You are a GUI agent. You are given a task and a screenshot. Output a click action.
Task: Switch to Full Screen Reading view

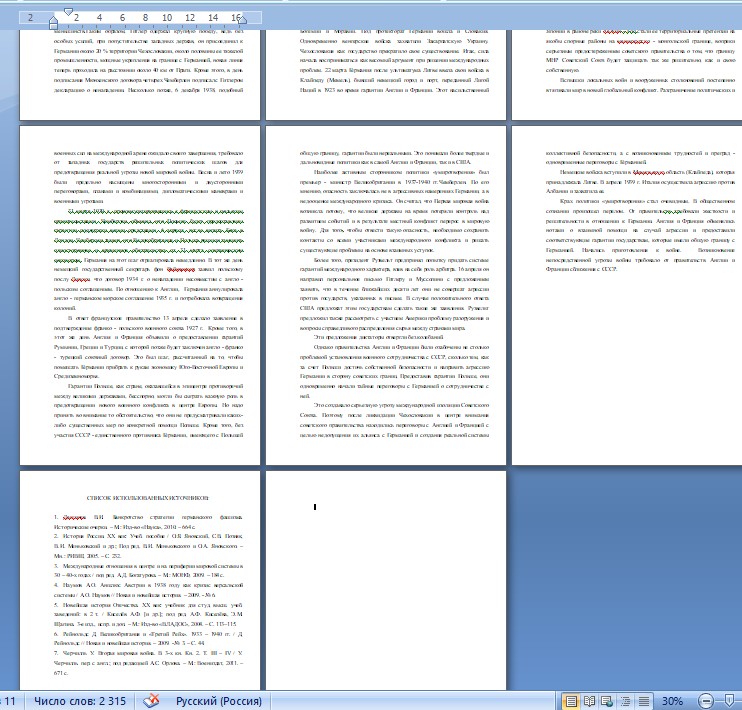click(588, 700)
